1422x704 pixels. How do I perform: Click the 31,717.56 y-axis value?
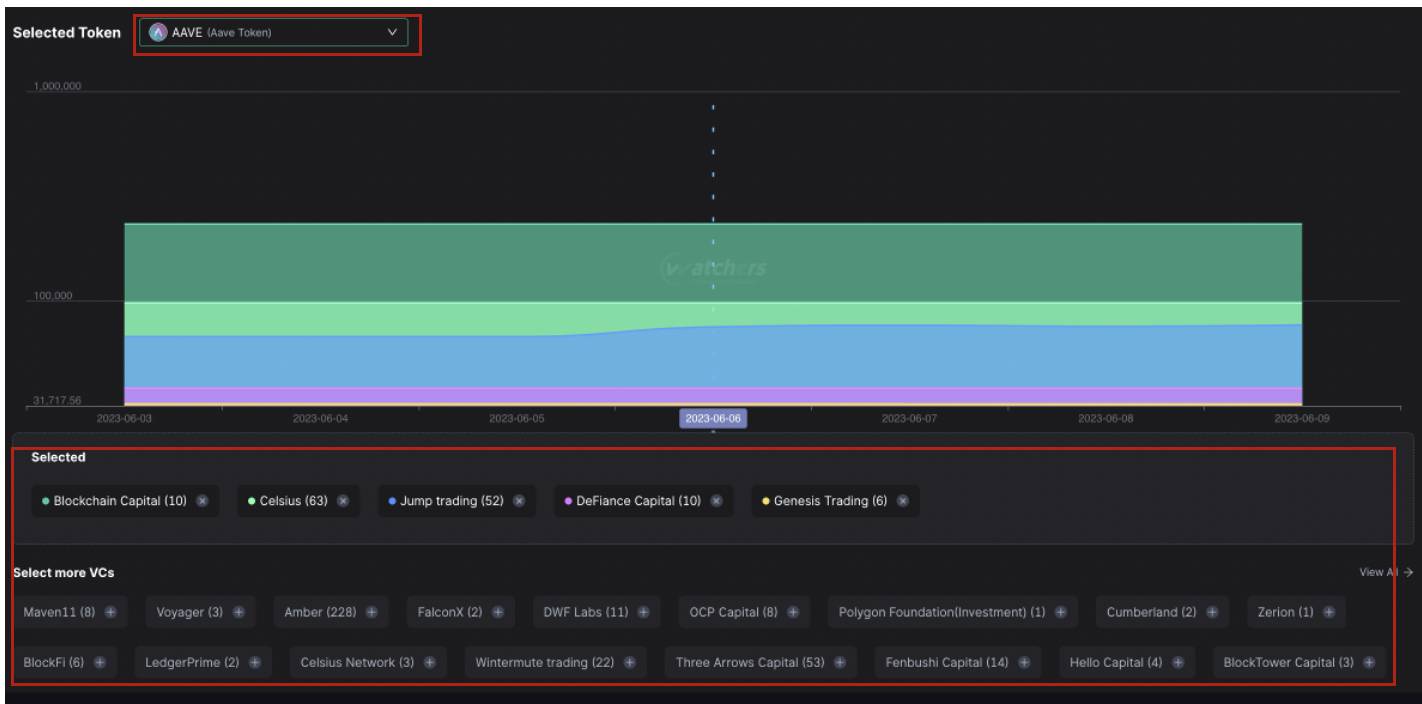[x=60, y=400]
